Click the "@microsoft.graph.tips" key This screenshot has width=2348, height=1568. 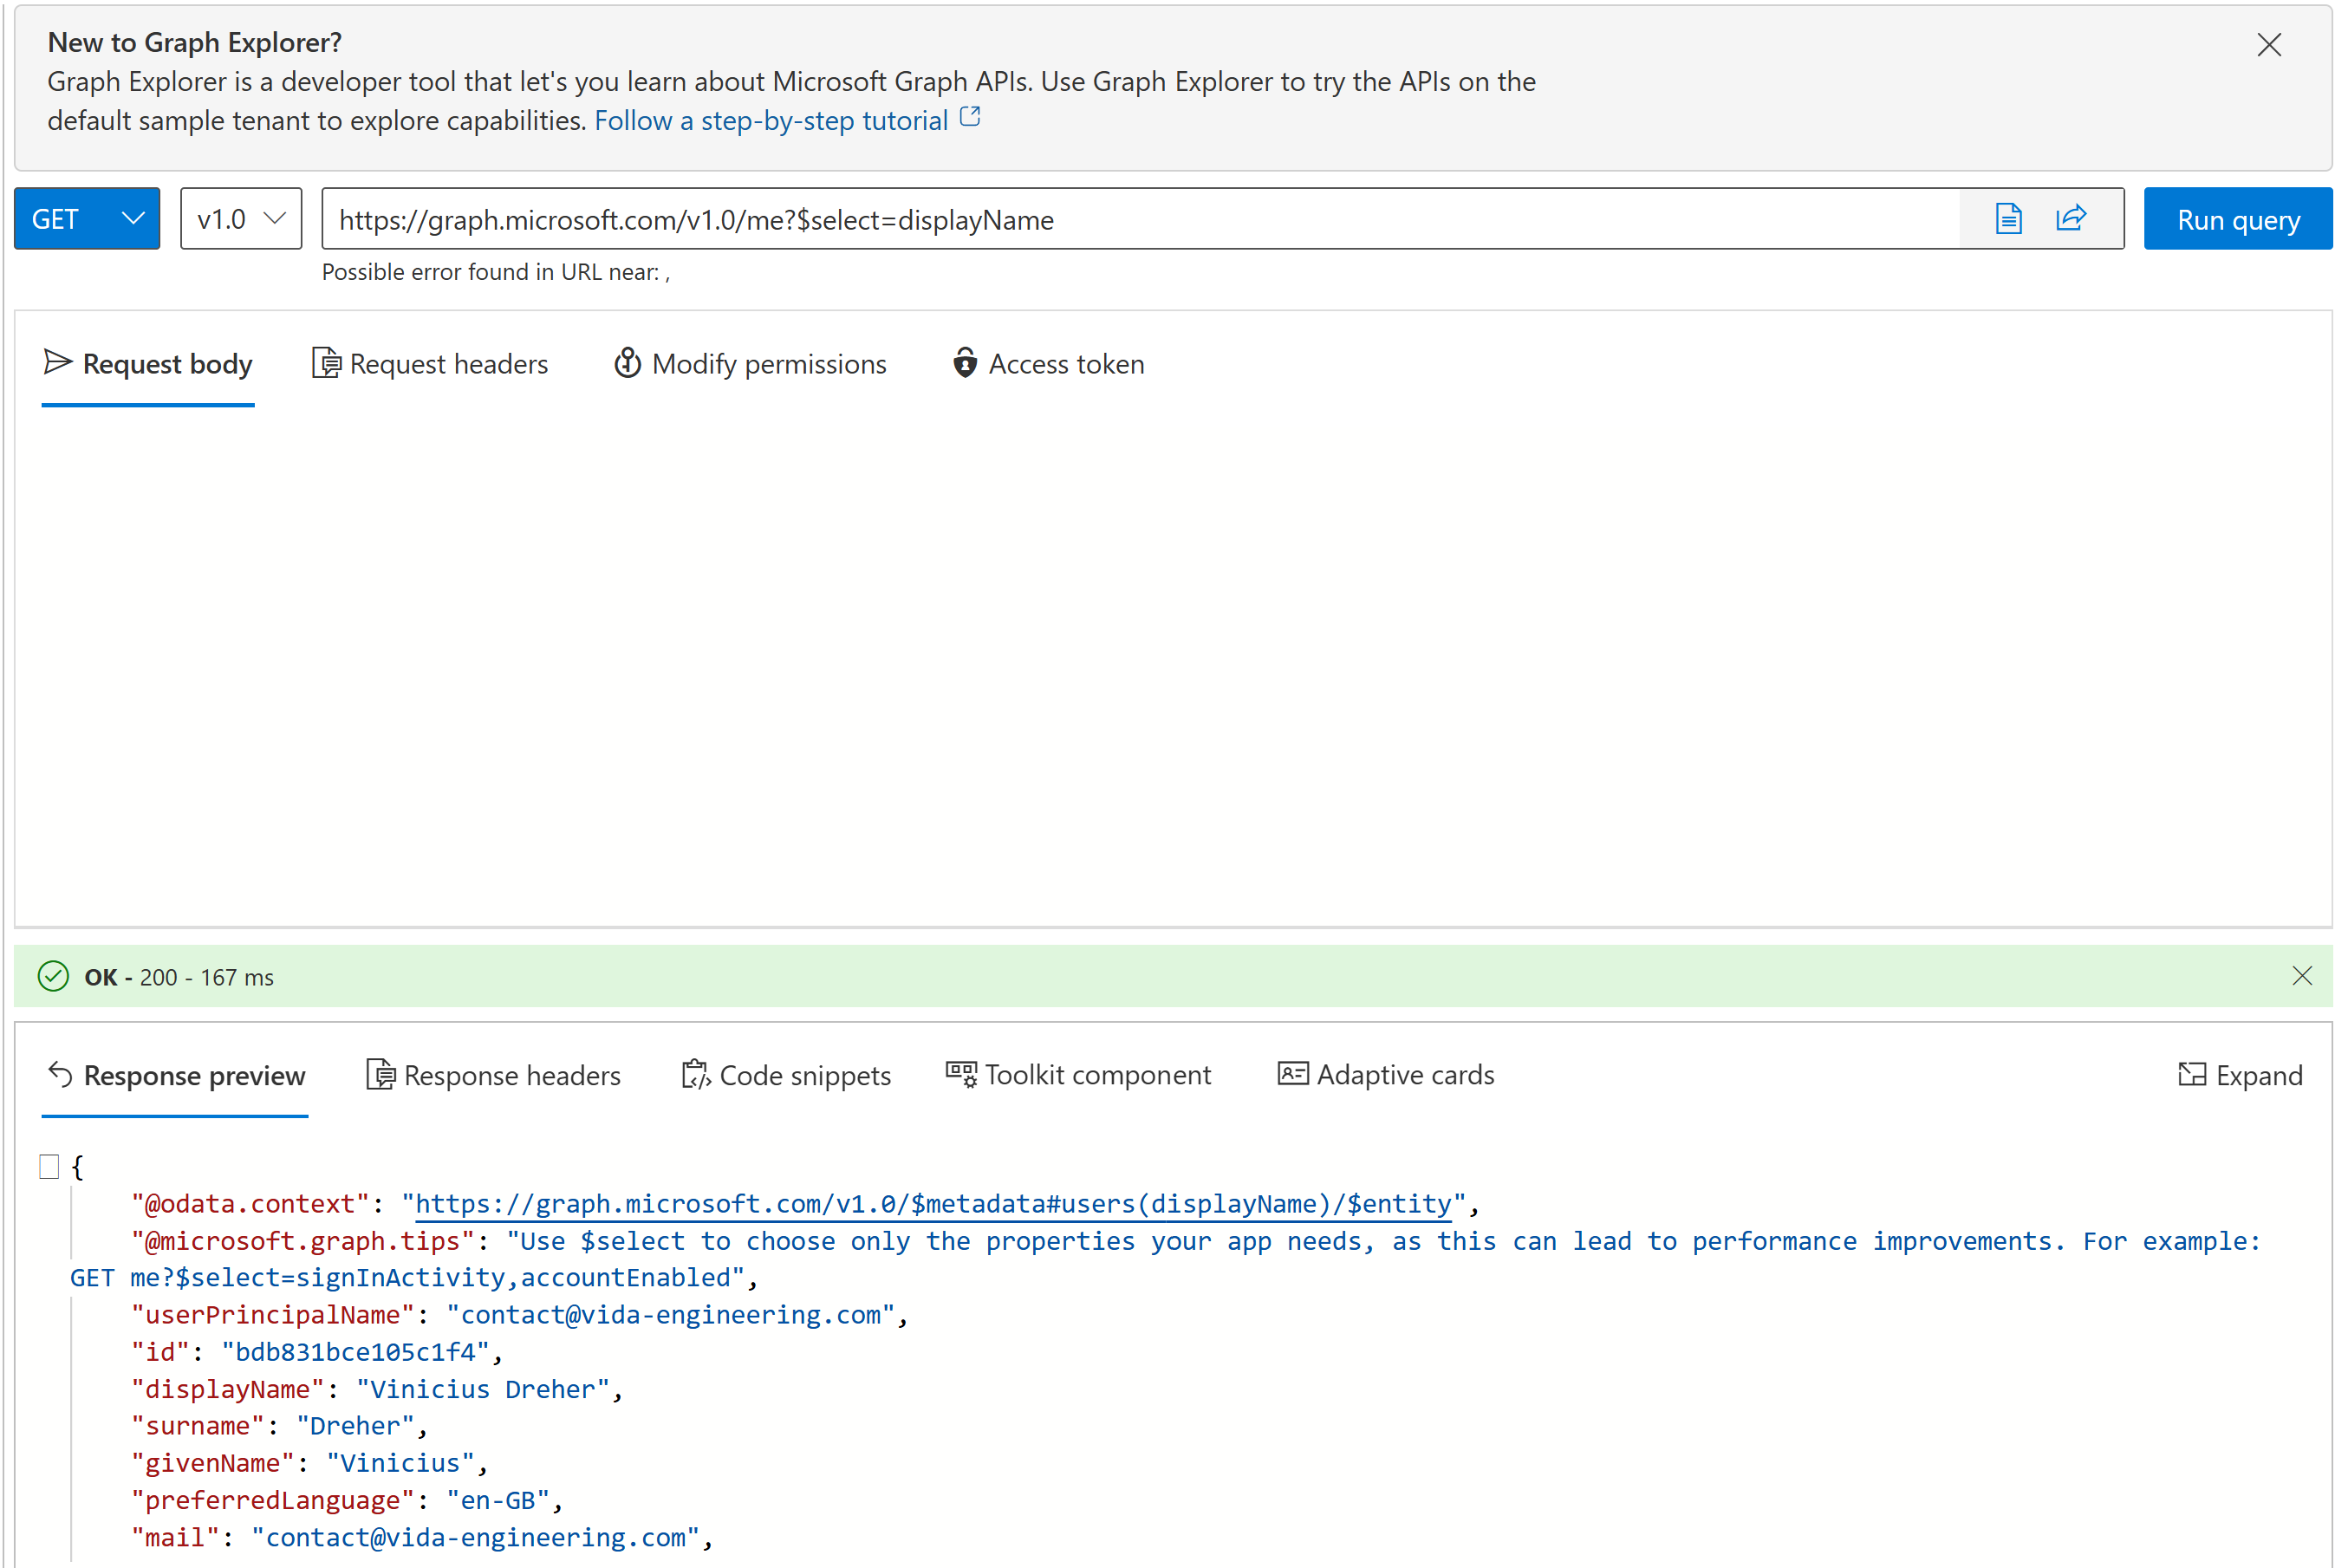(x=303, y=1241)
